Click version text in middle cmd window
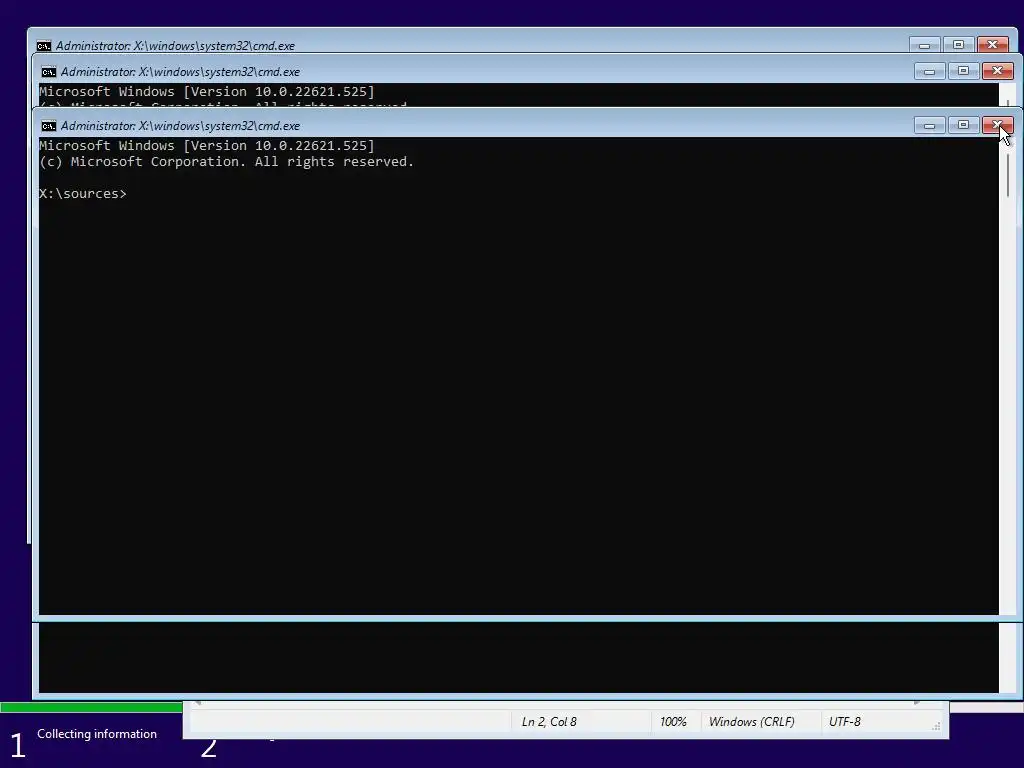Viewport: 1024px width, 768px height. click(x=207, y=91)
